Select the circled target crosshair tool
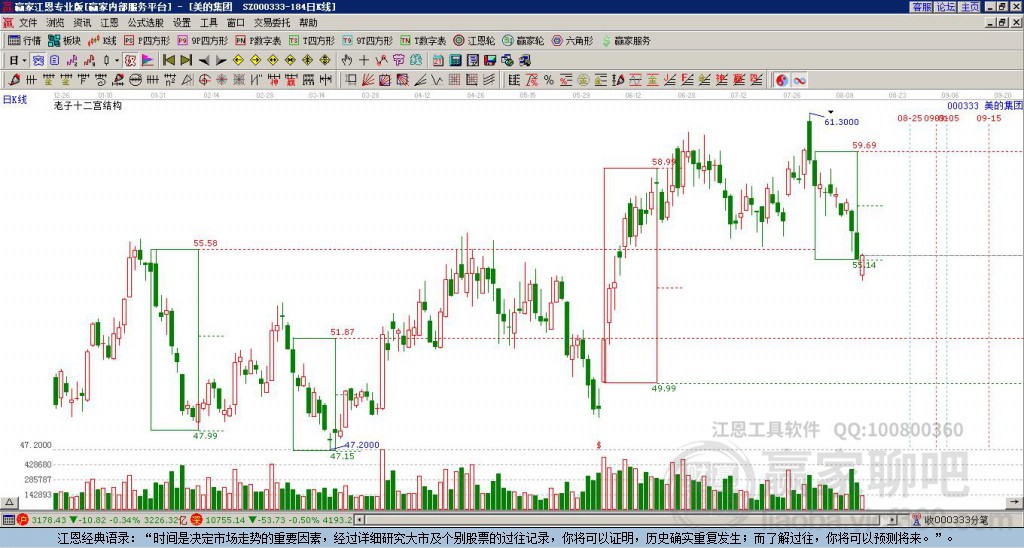Viewport: 1024px width, 548px height. coord(204,80)
